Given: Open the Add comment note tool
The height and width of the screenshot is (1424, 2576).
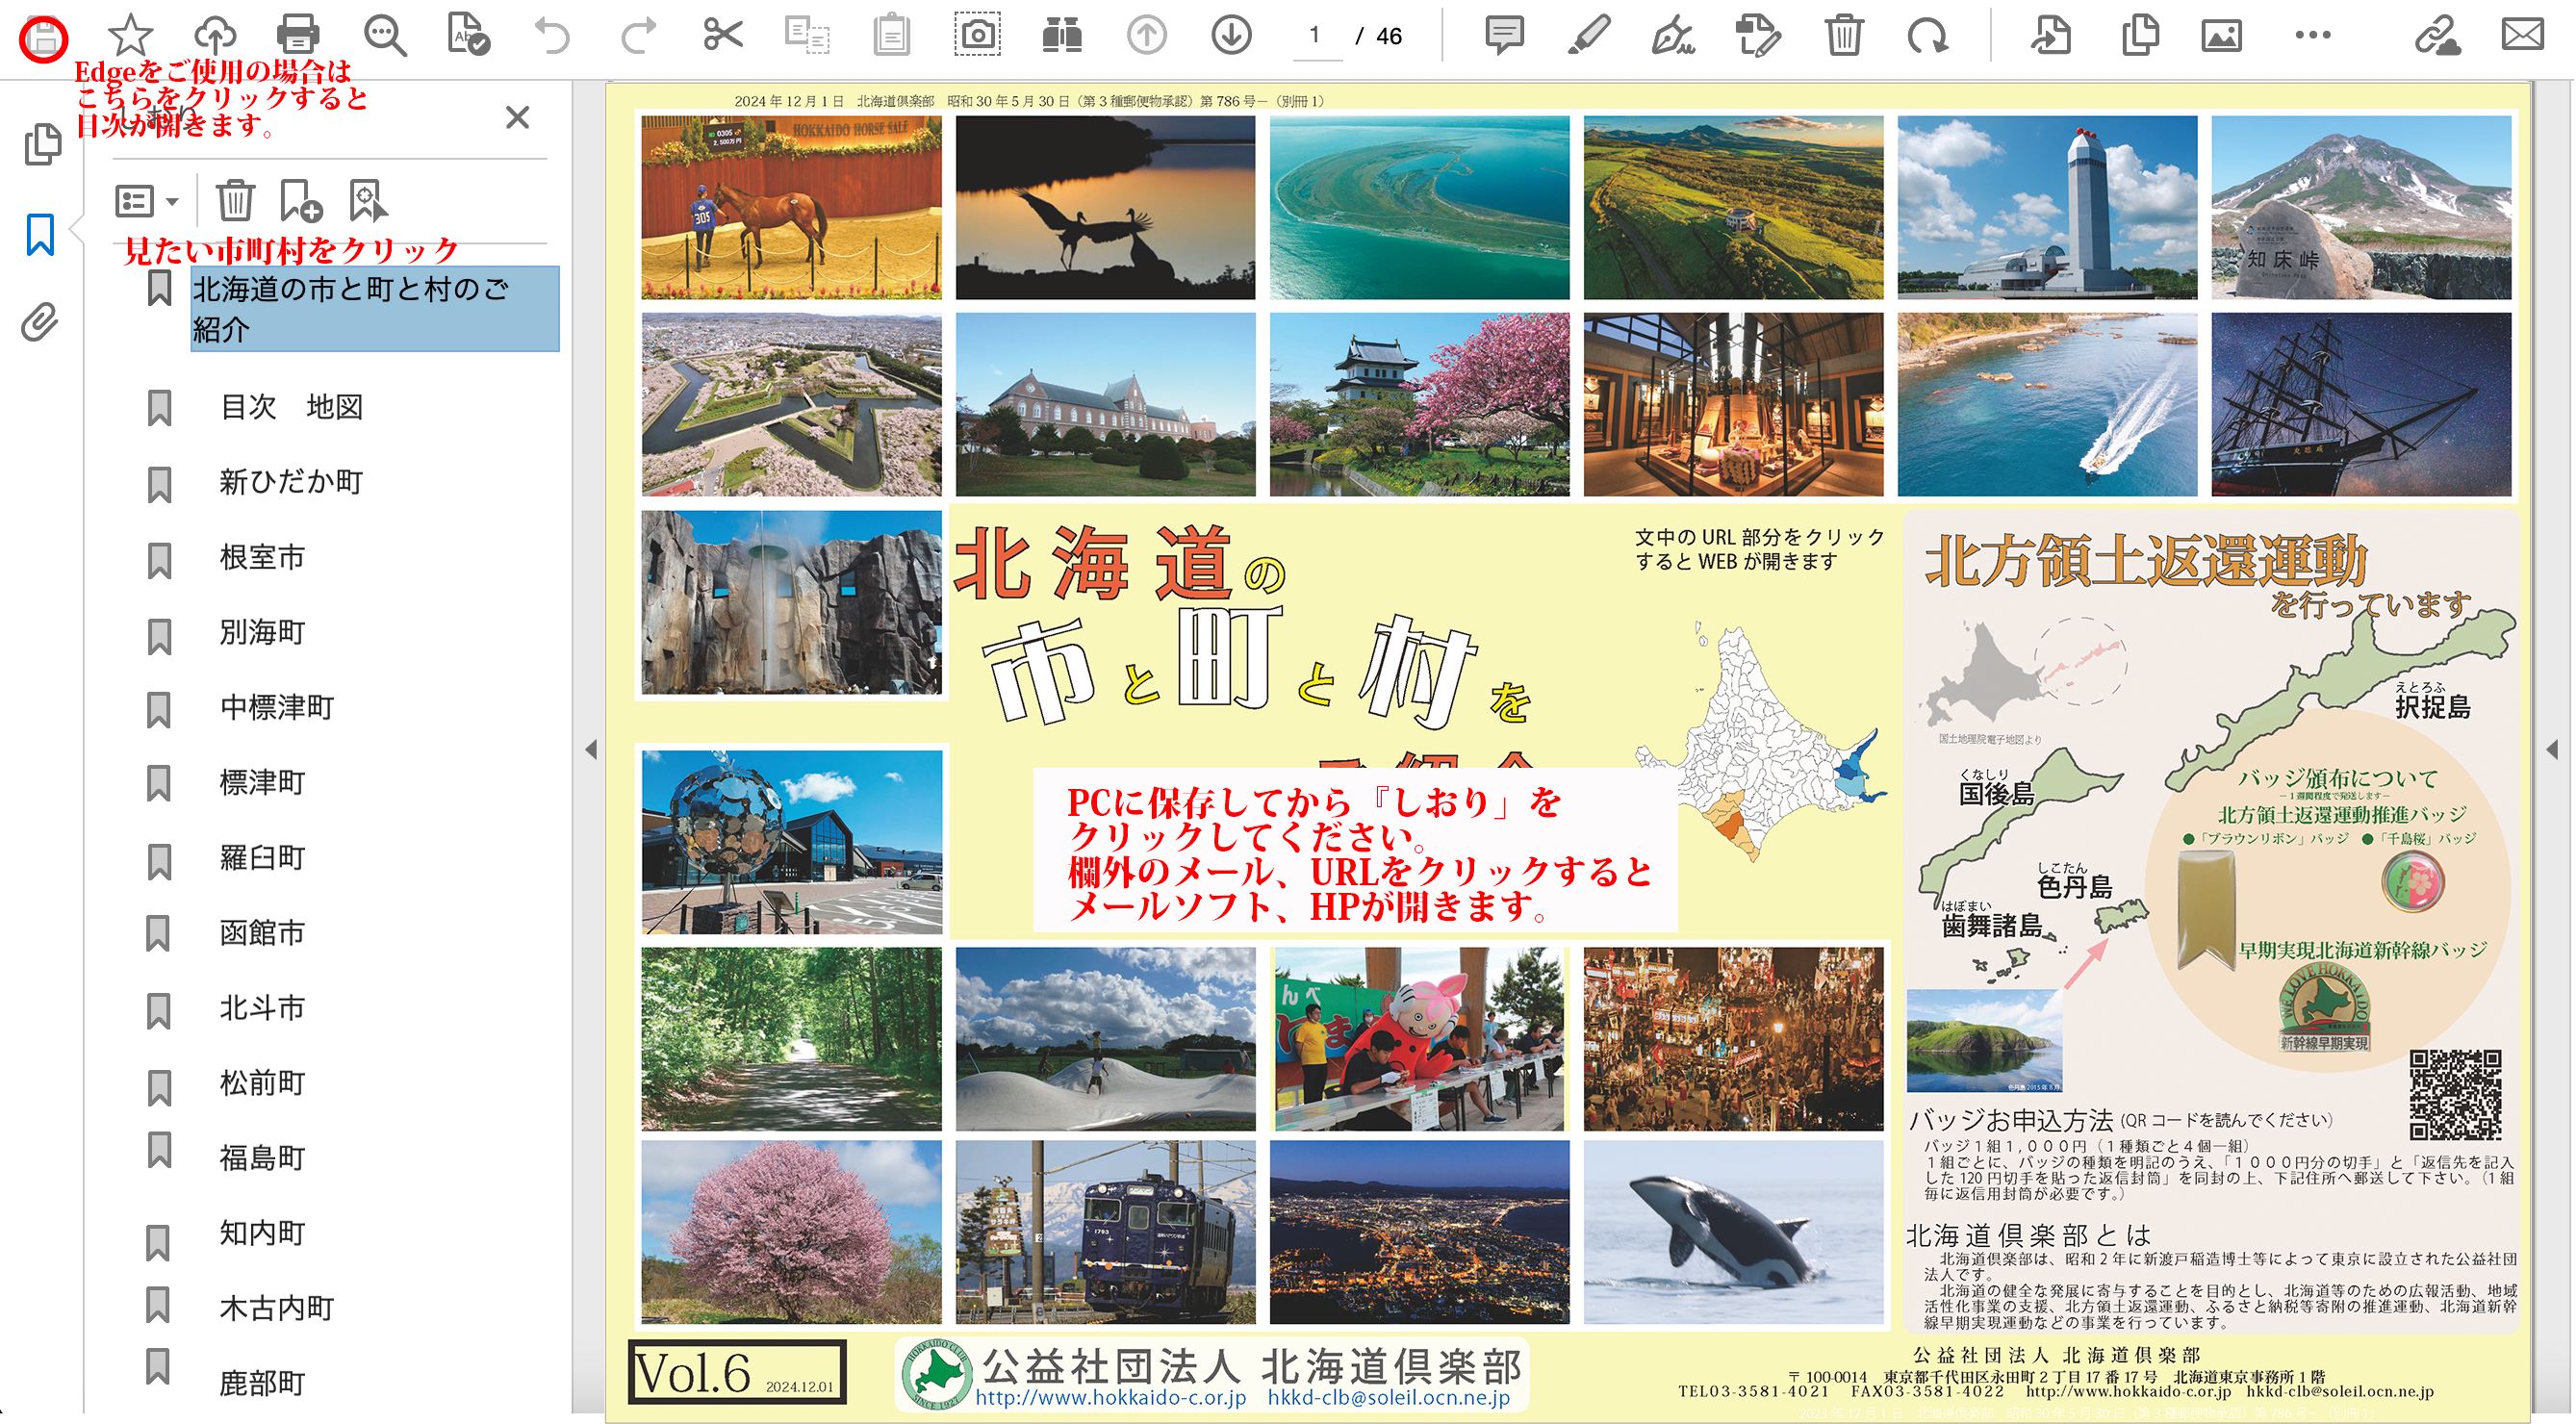Looking at the screenshot, I should (1504, 36).
